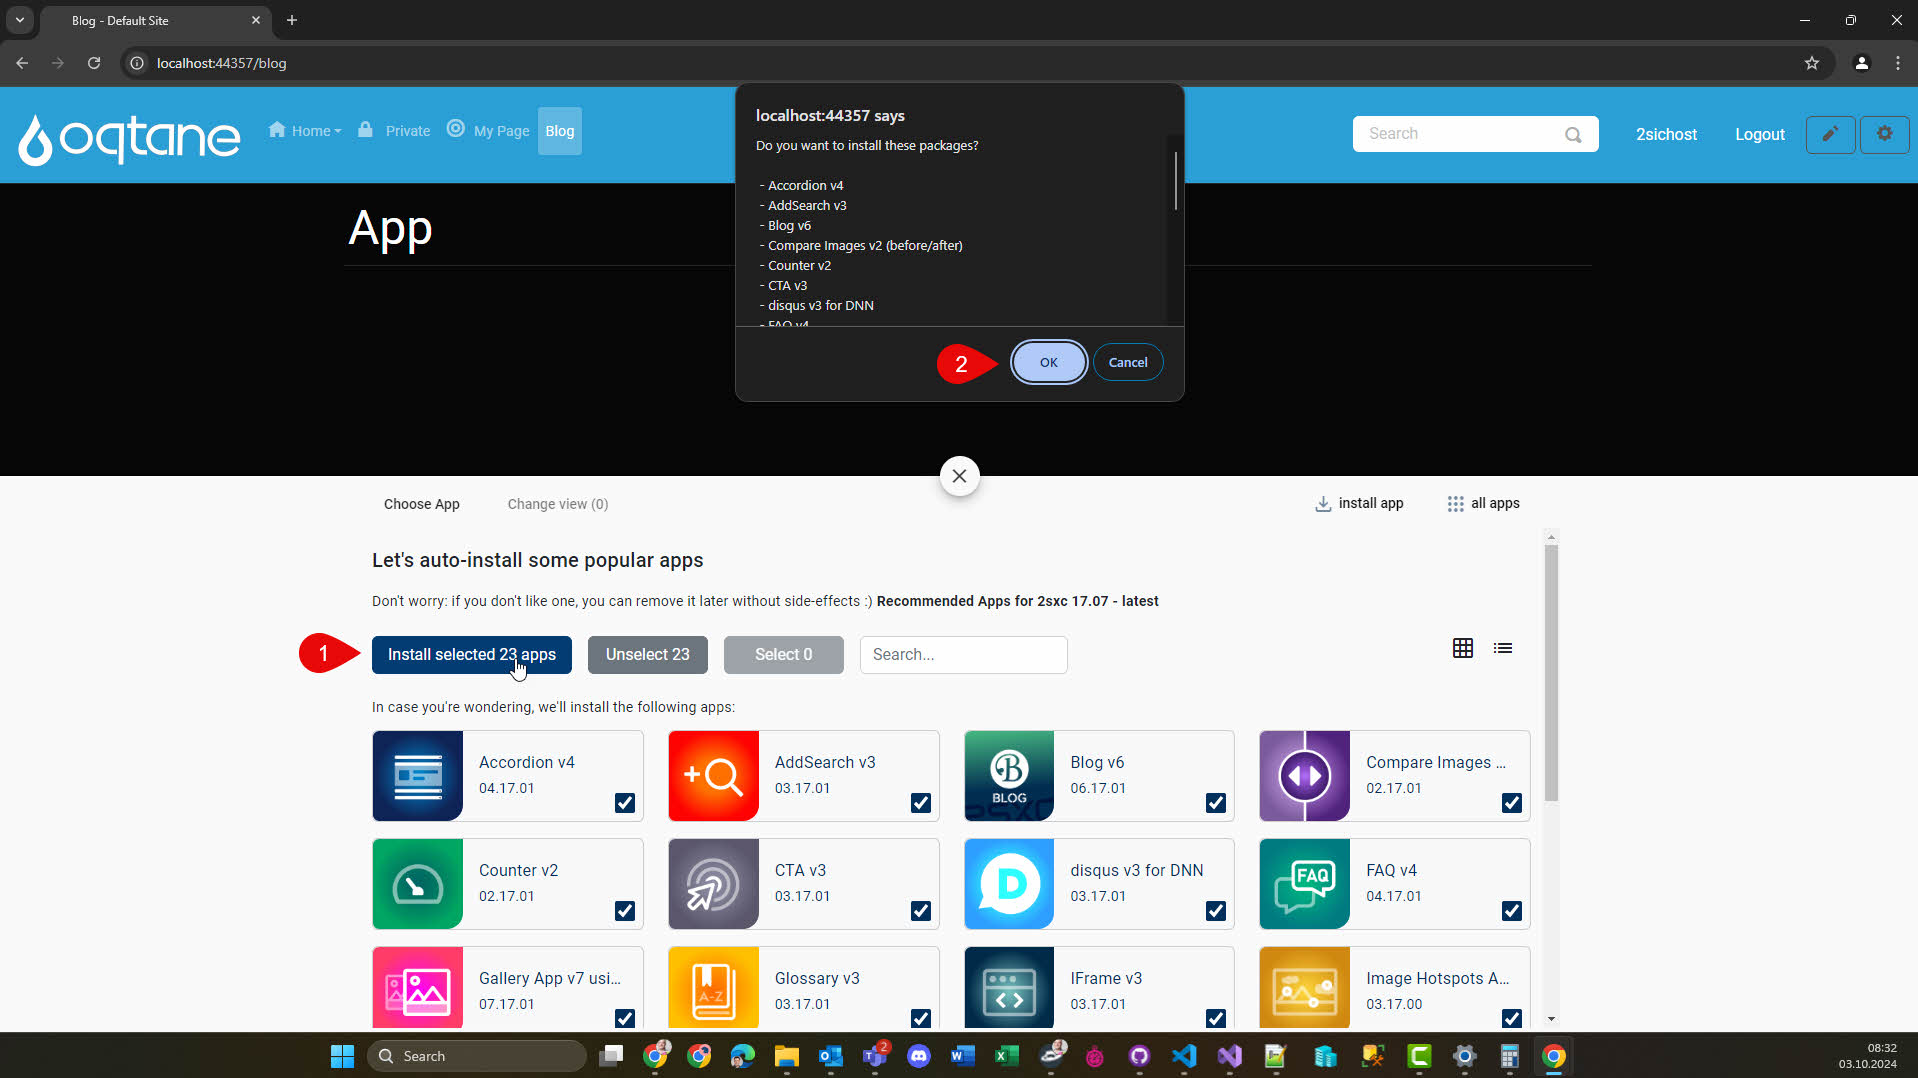This screenshot has width=1918, height=1078.
Task: Uncheck the Accordion v4 checkbox
Action: click(625, 803)
